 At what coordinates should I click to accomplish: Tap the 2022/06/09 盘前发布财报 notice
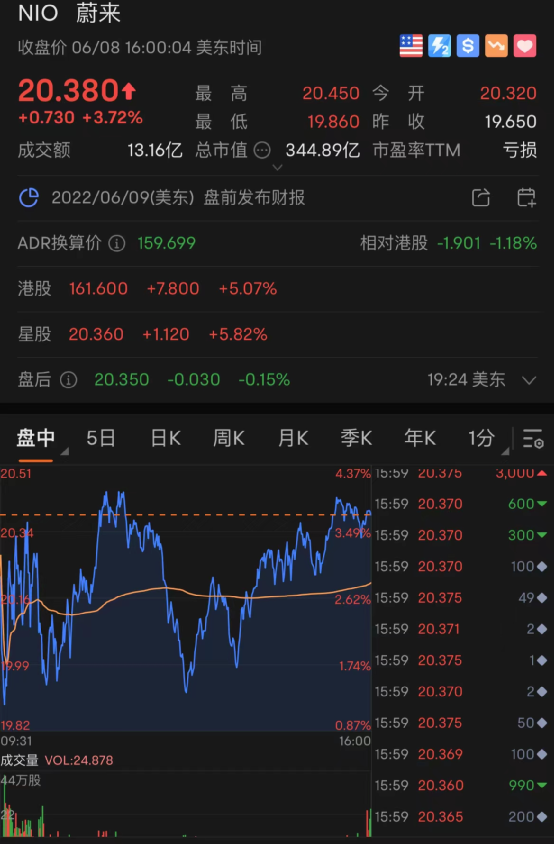[x=178, y=198]
